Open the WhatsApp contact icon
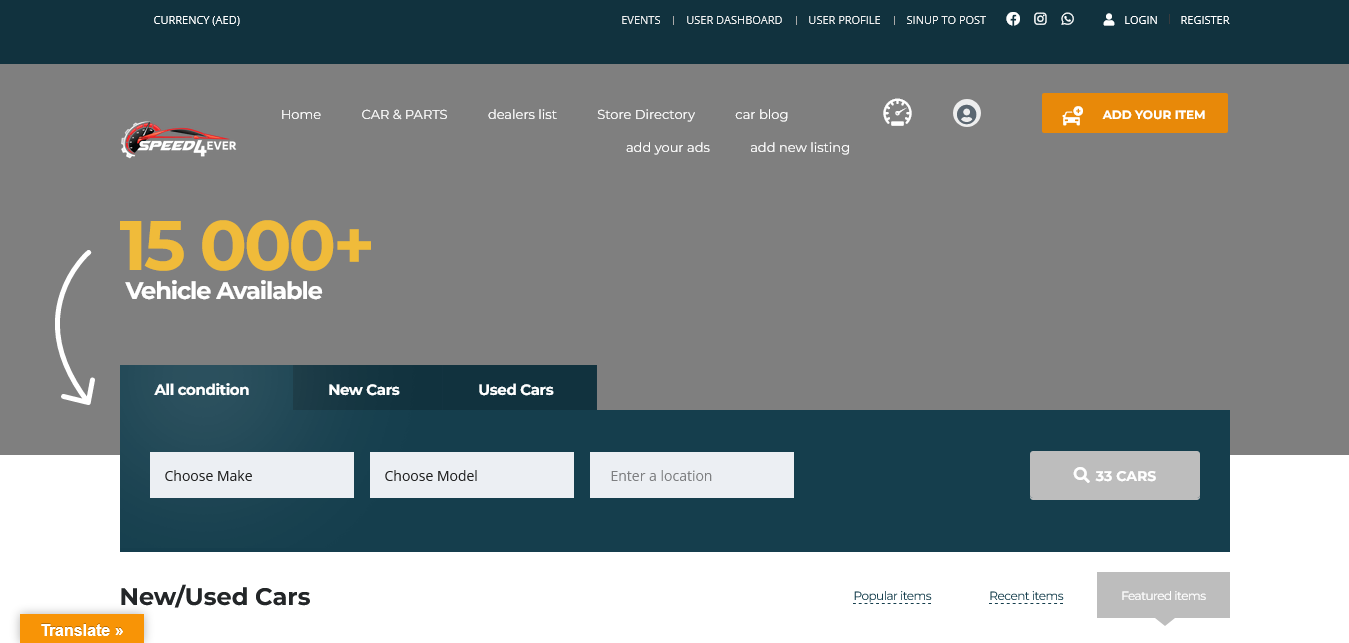The width and height of the screenshot is (1349, 643). pos(1068,19)
